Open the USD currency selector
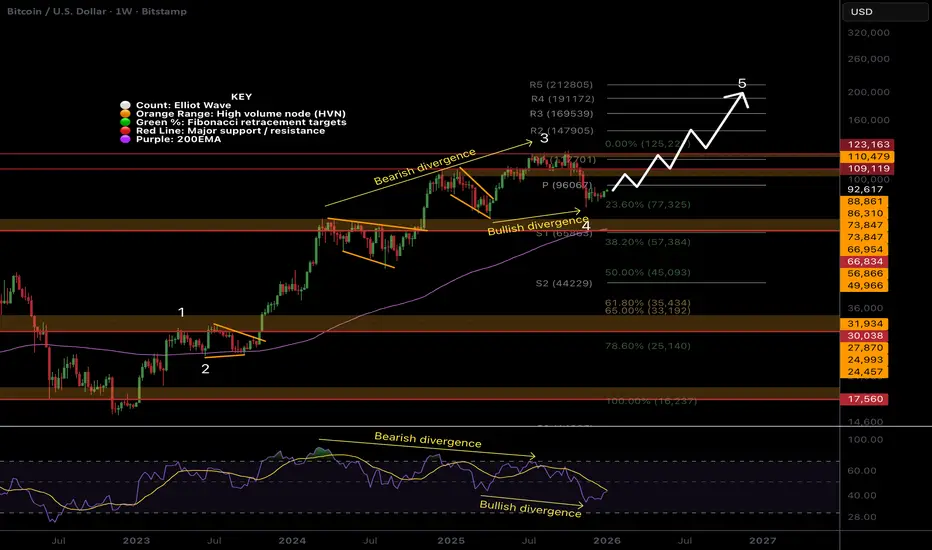The height and width of the screenshot is (550, 932). tap(885, 12)
